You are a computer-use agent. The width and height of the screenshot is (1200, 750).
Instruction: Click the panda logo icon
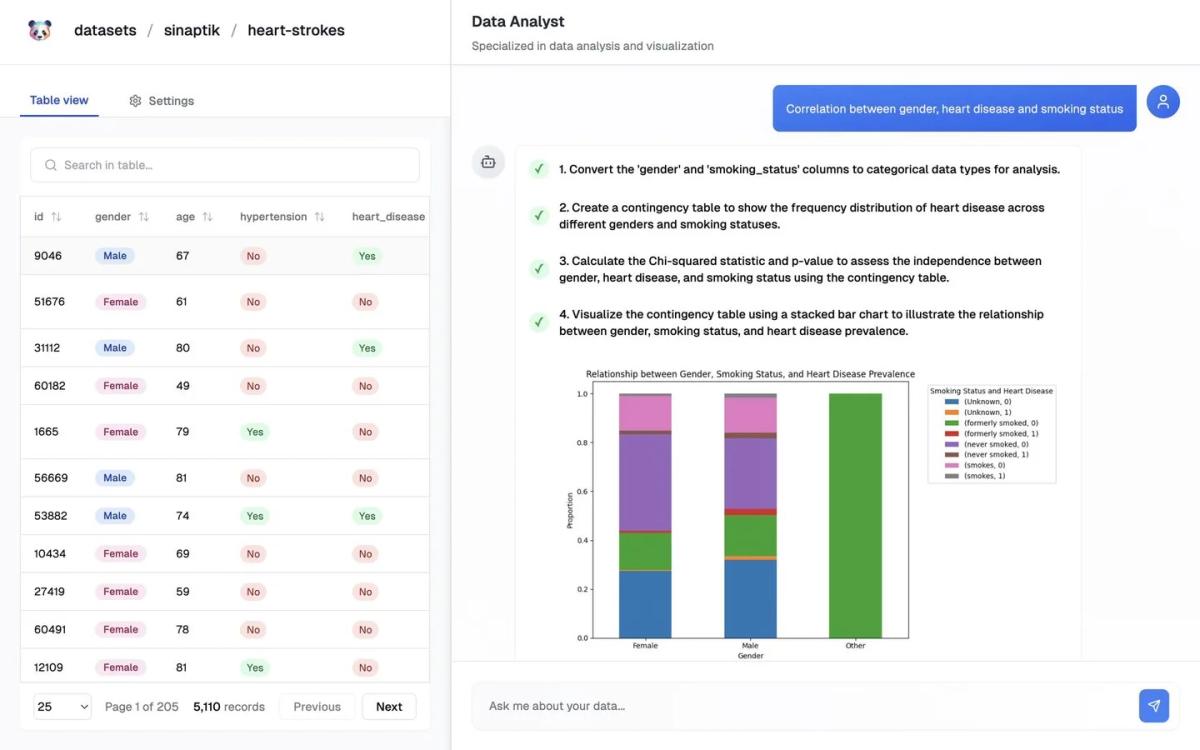(x=39, y=30)
